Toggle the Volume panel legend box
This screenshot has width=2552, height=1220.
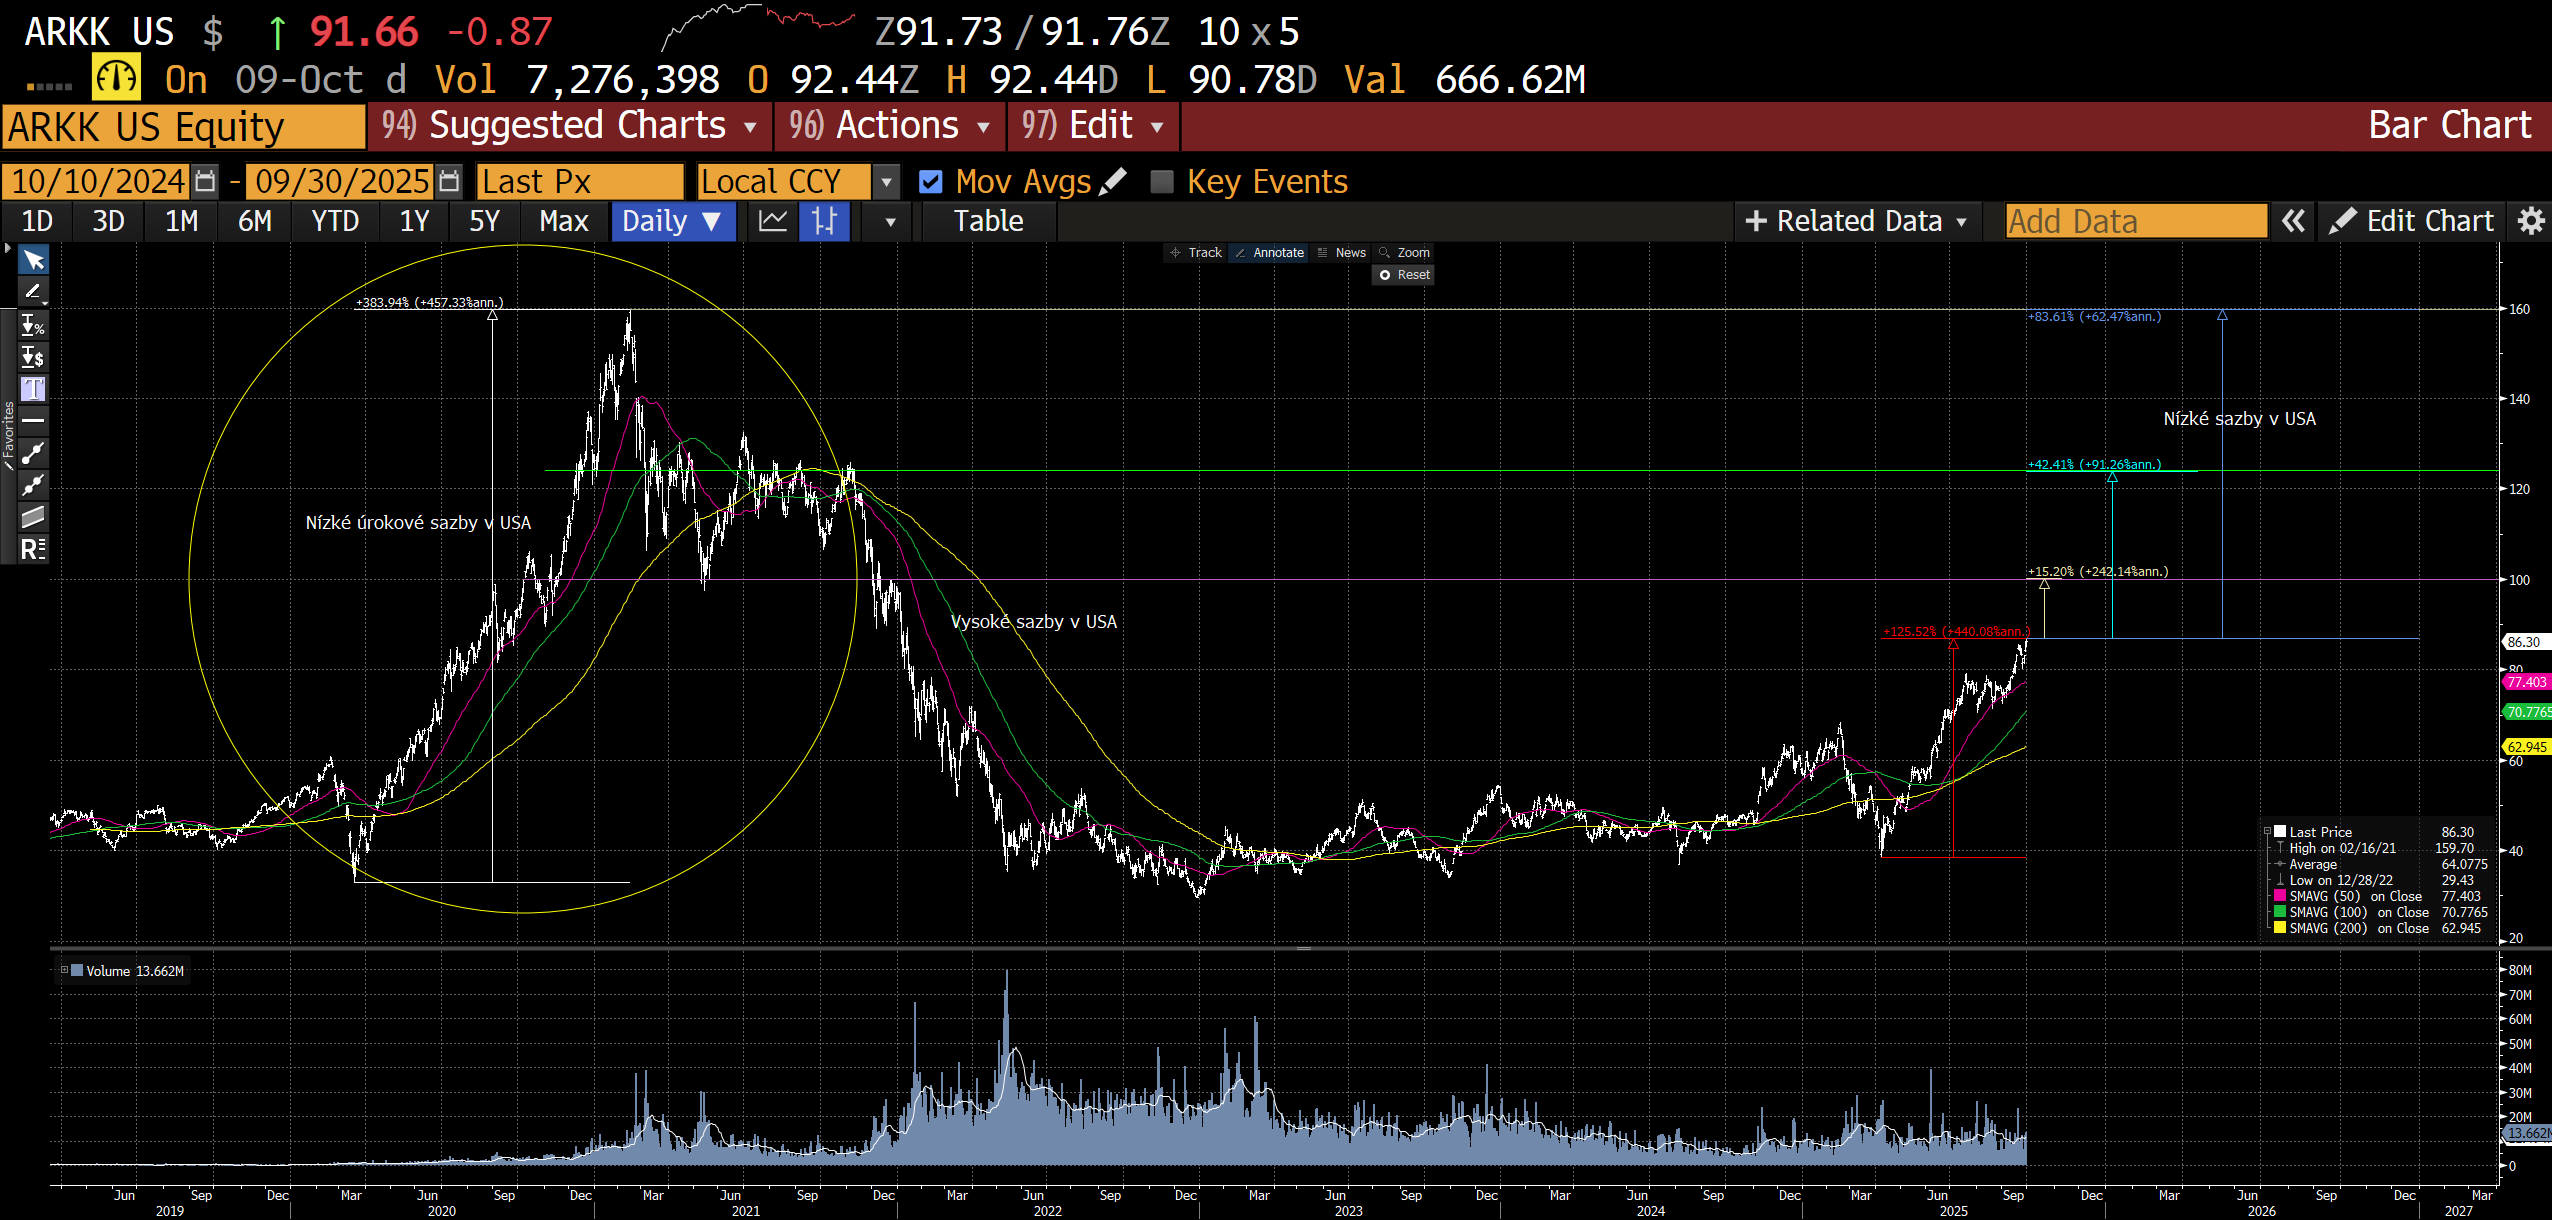pos(64,970)
